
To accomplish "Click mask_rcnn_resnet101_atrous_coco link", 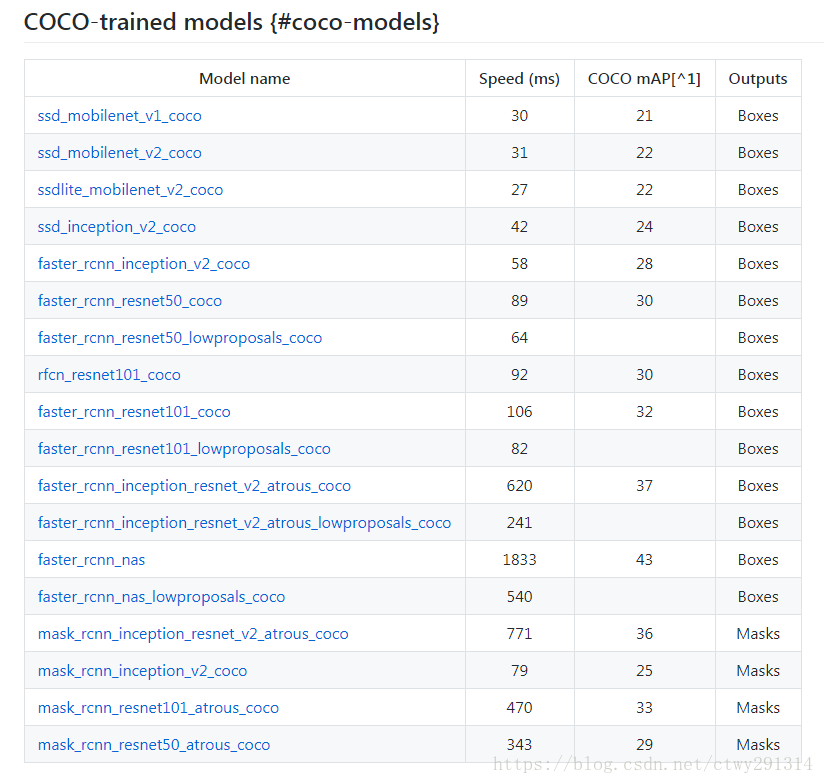I will click(158, 708).
